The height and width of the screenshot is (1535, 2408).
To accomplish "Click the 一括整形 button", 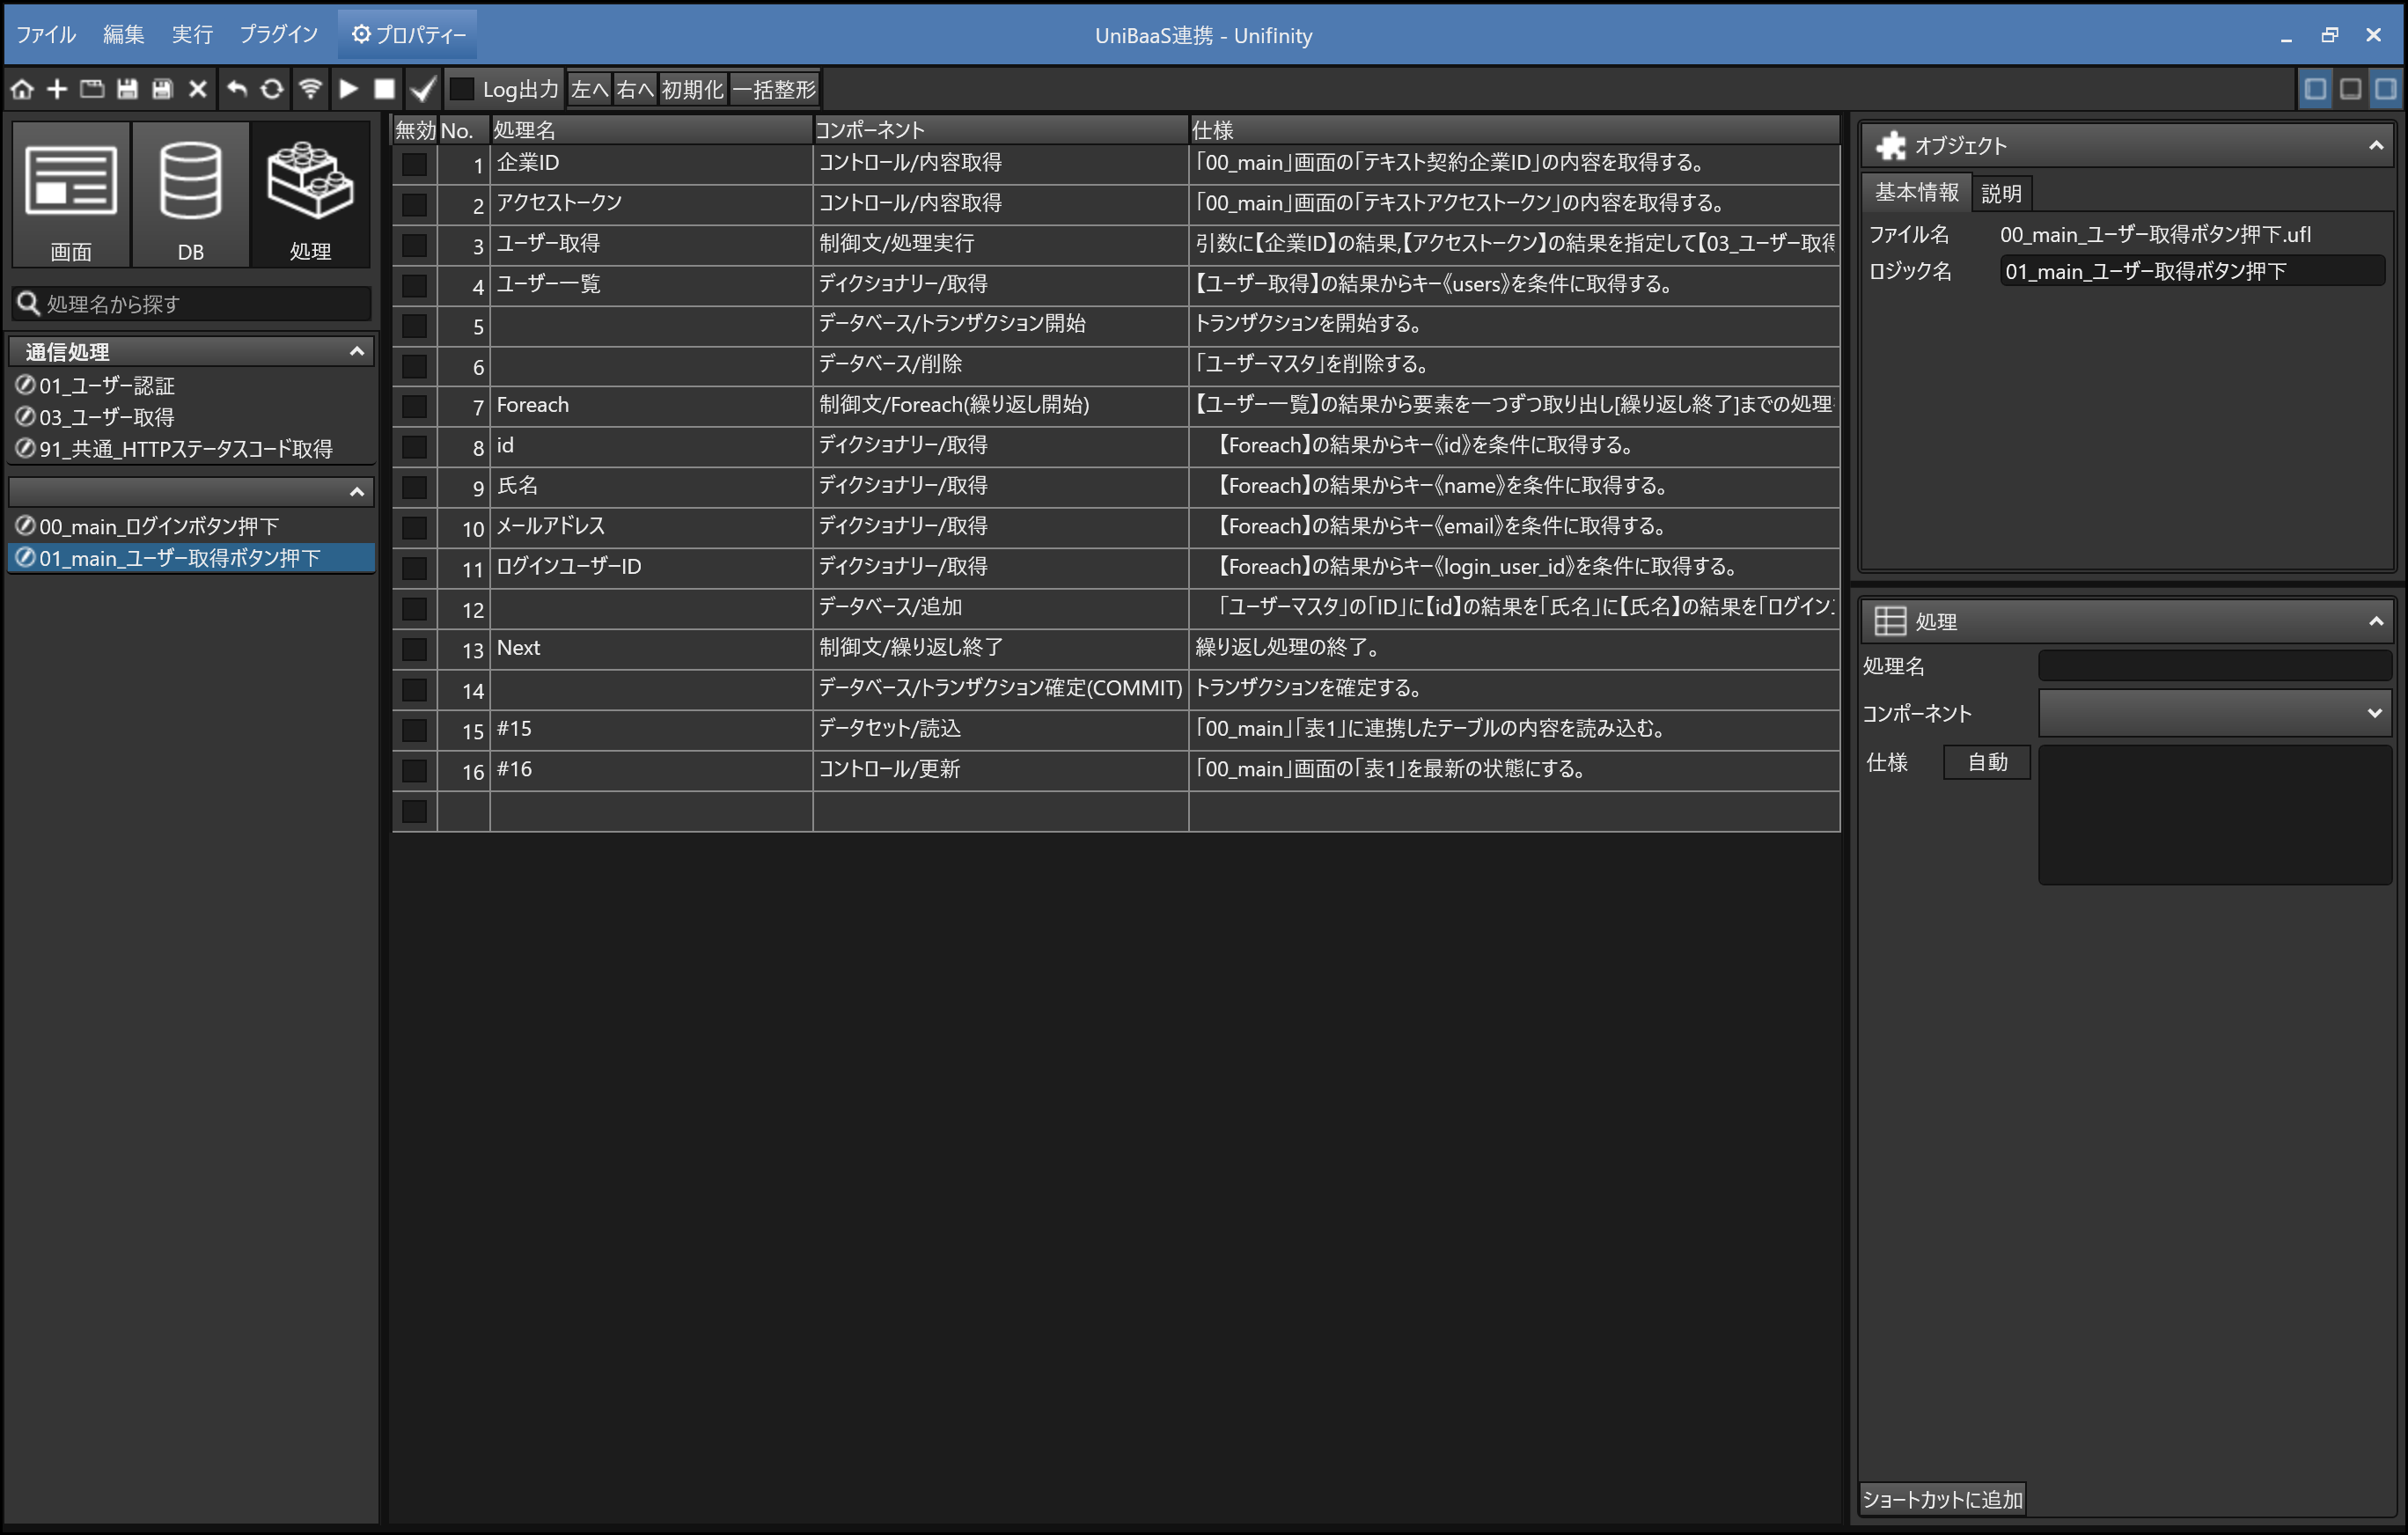I will [x=774, y=89].
